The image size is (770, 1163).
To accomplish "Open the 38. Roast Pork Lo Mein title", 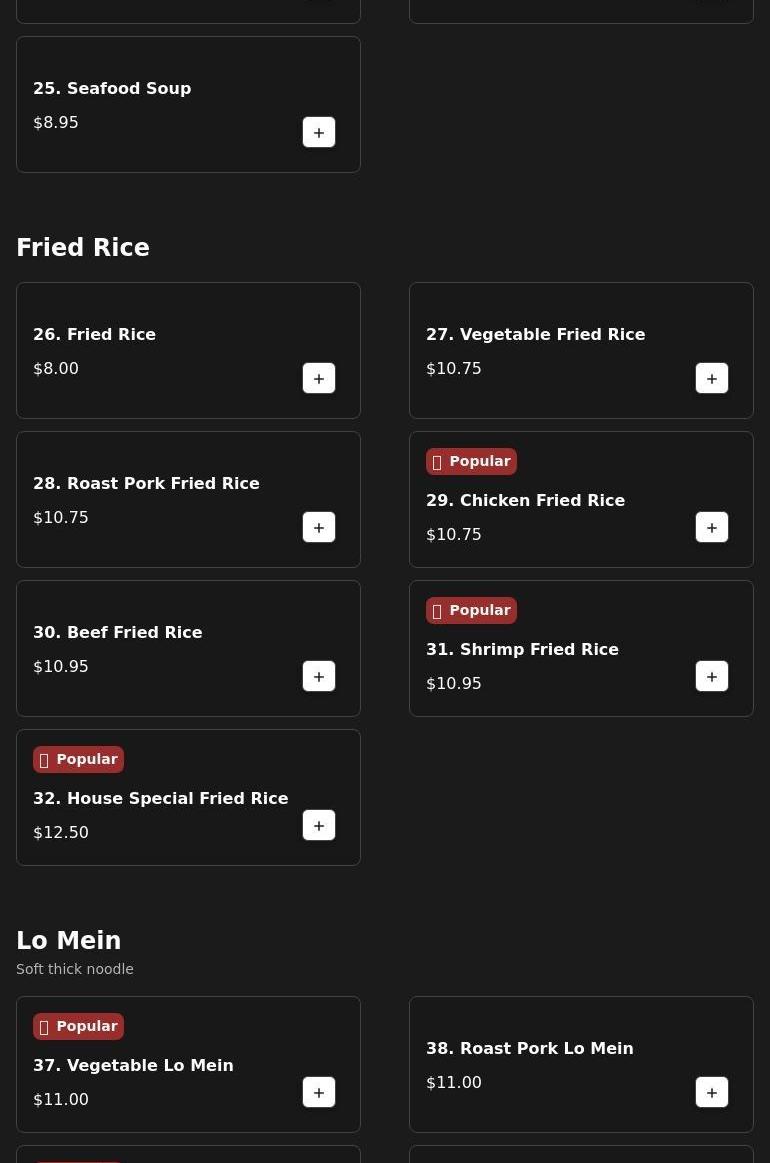I will click(x=530, y=1049).
